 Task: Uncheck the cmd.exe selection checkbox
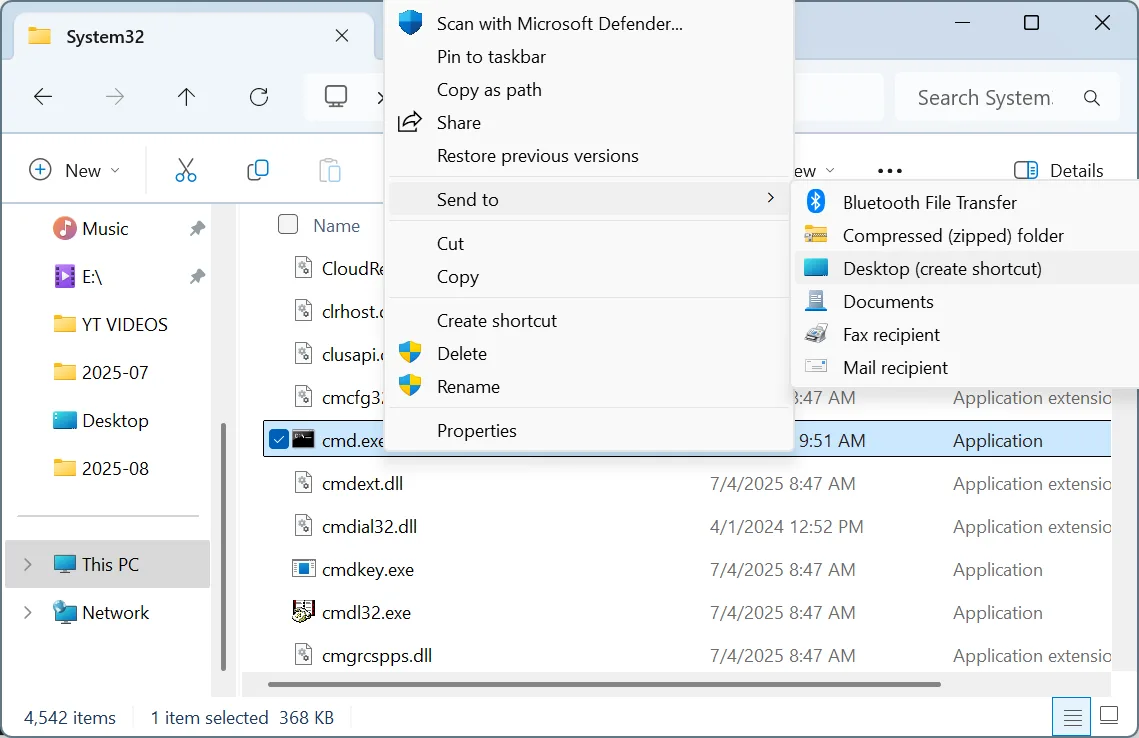click(278, 439)
